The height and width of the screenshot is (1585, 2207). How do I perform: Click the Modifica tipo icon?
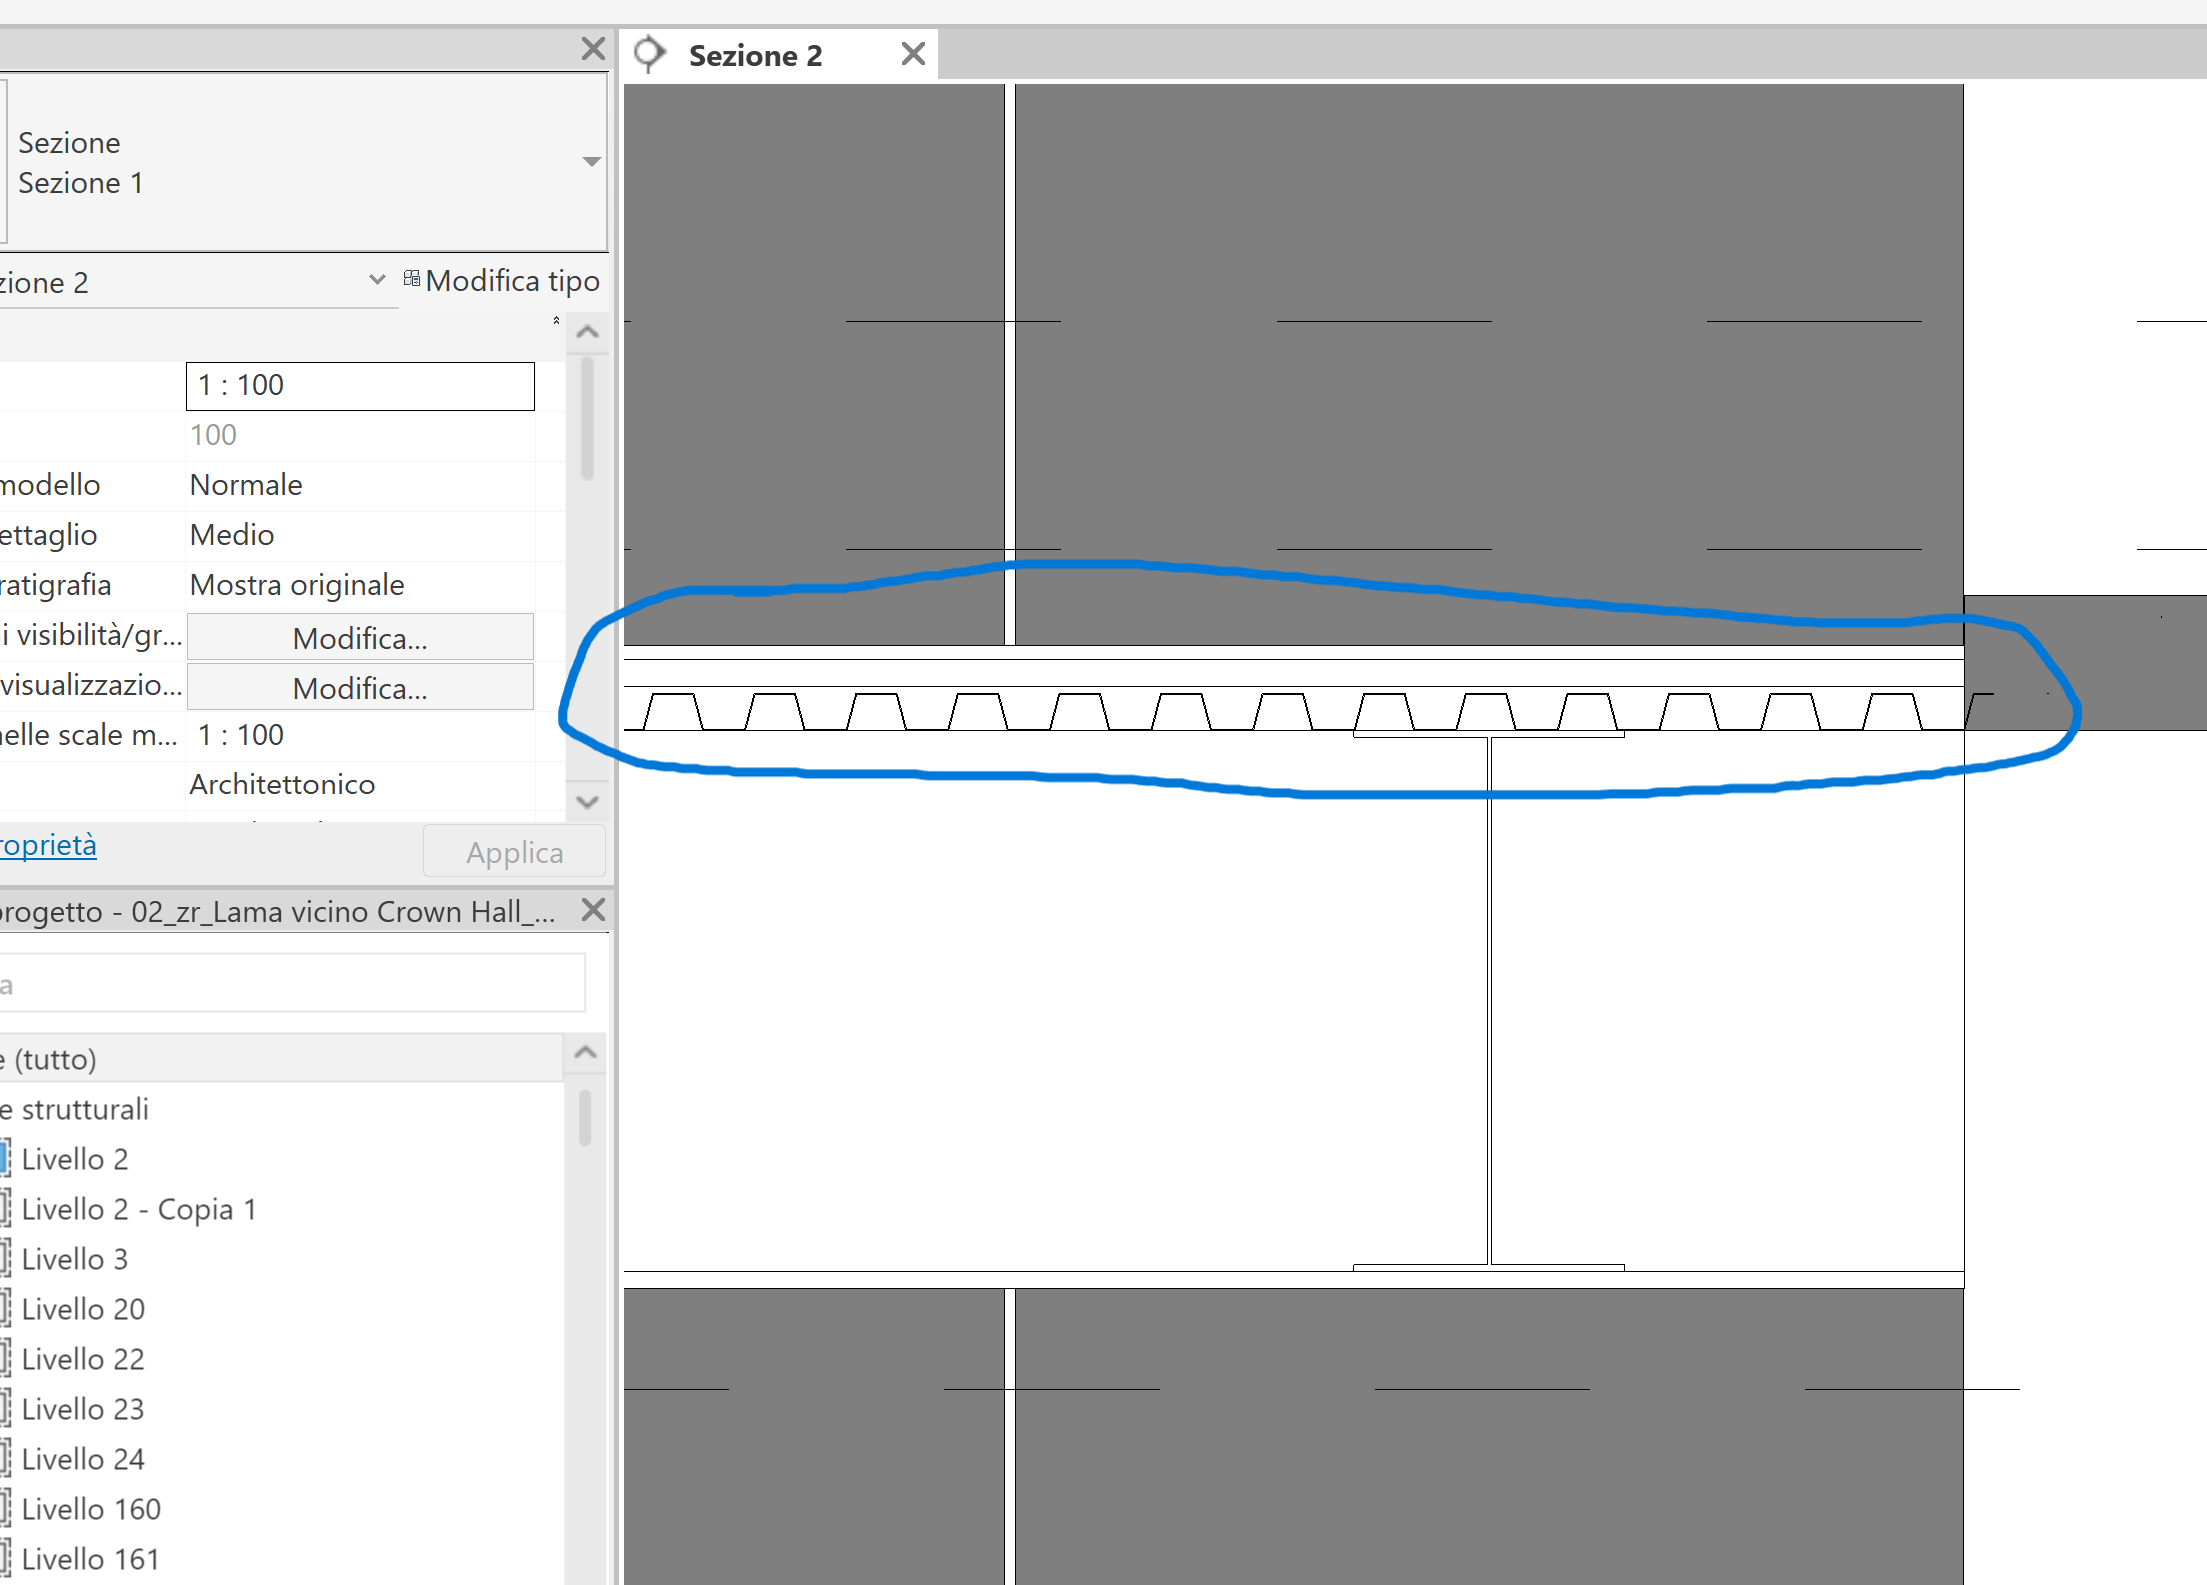tap(411, 278)
